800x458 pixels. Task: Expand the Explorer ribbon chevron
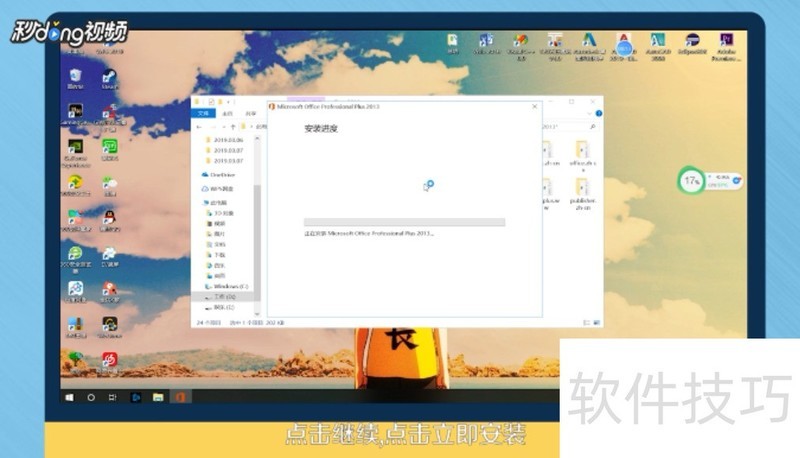coord(589,113)
